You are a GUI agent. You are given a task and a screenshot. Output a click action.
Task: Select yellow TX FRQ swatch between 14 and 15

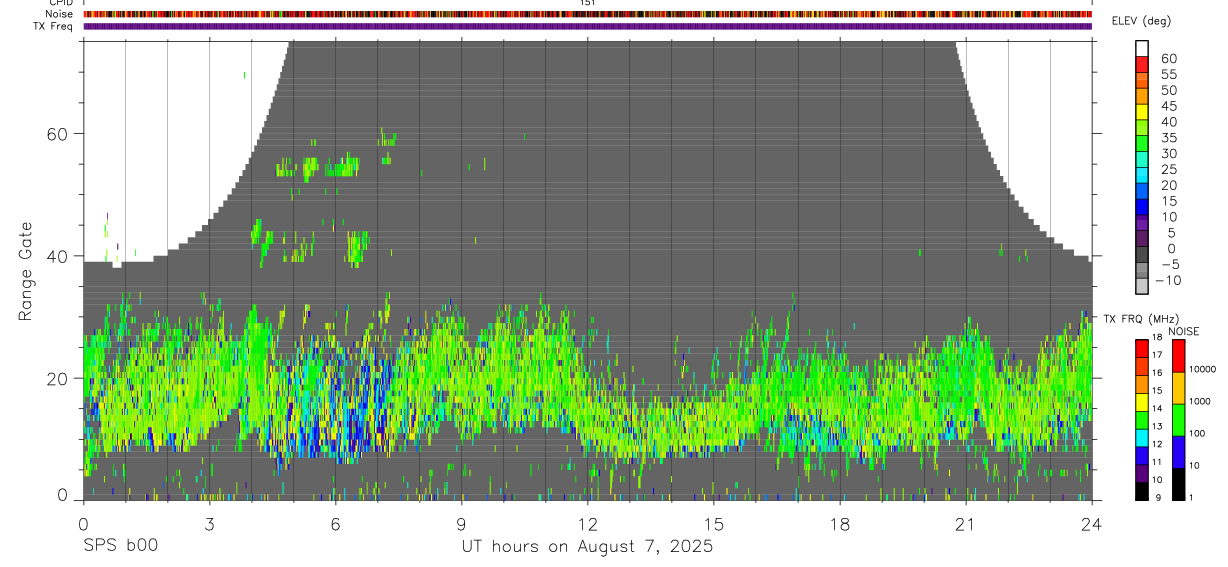click(x=1142, y=401)
